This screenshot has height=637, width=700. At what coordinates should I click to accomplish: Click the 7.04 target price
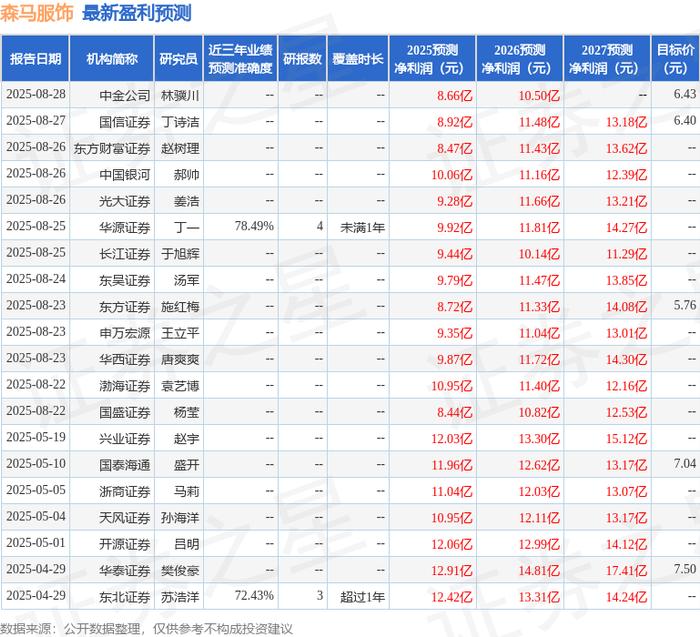(685, 463)
